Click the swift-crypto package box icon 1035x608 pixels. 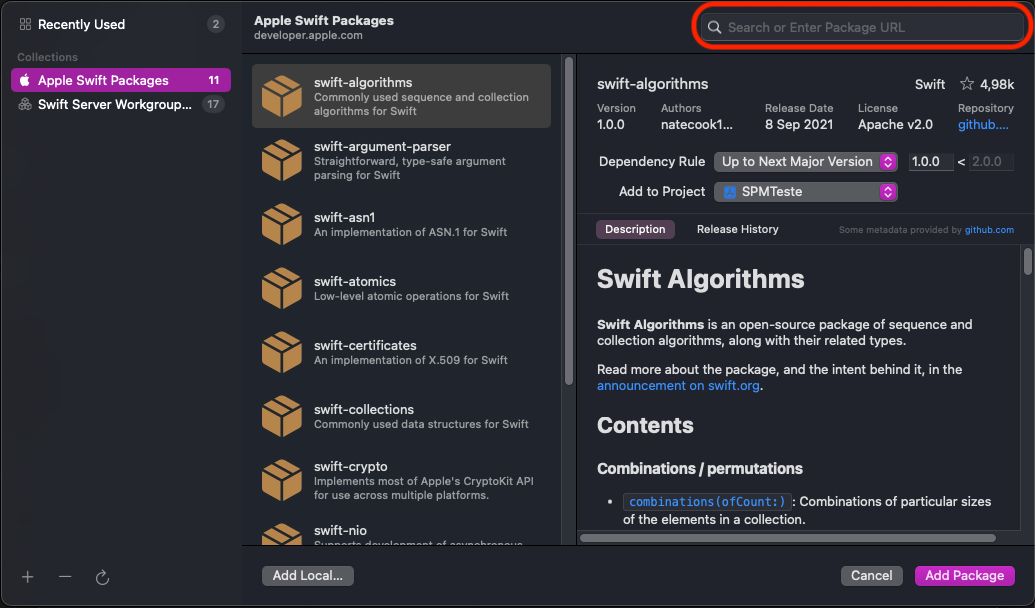(x=282, y=481)
